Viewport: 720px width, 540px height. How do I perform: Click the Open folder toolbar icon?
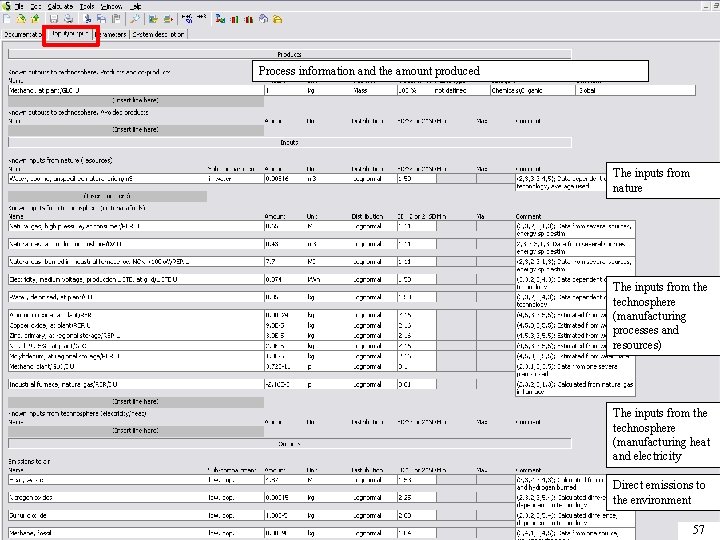tap(21, 19)
